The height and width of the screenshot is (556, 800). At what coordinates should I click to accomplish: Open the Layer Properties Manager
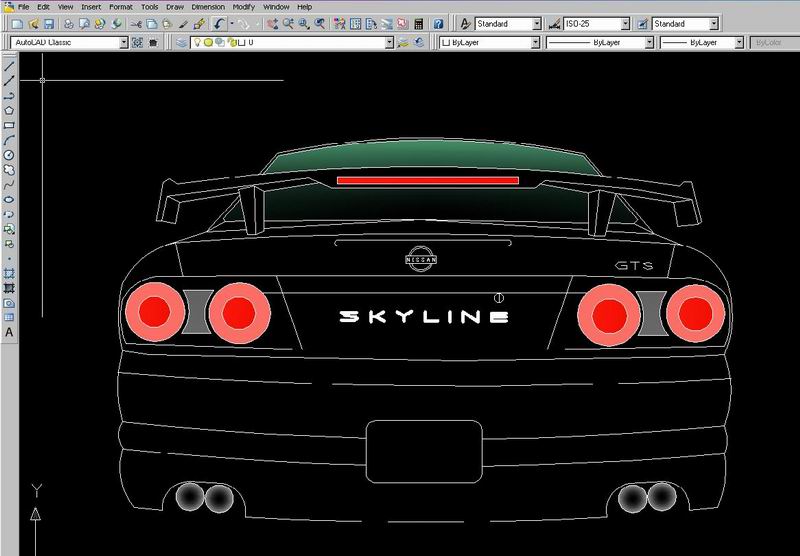pos(181,43)
